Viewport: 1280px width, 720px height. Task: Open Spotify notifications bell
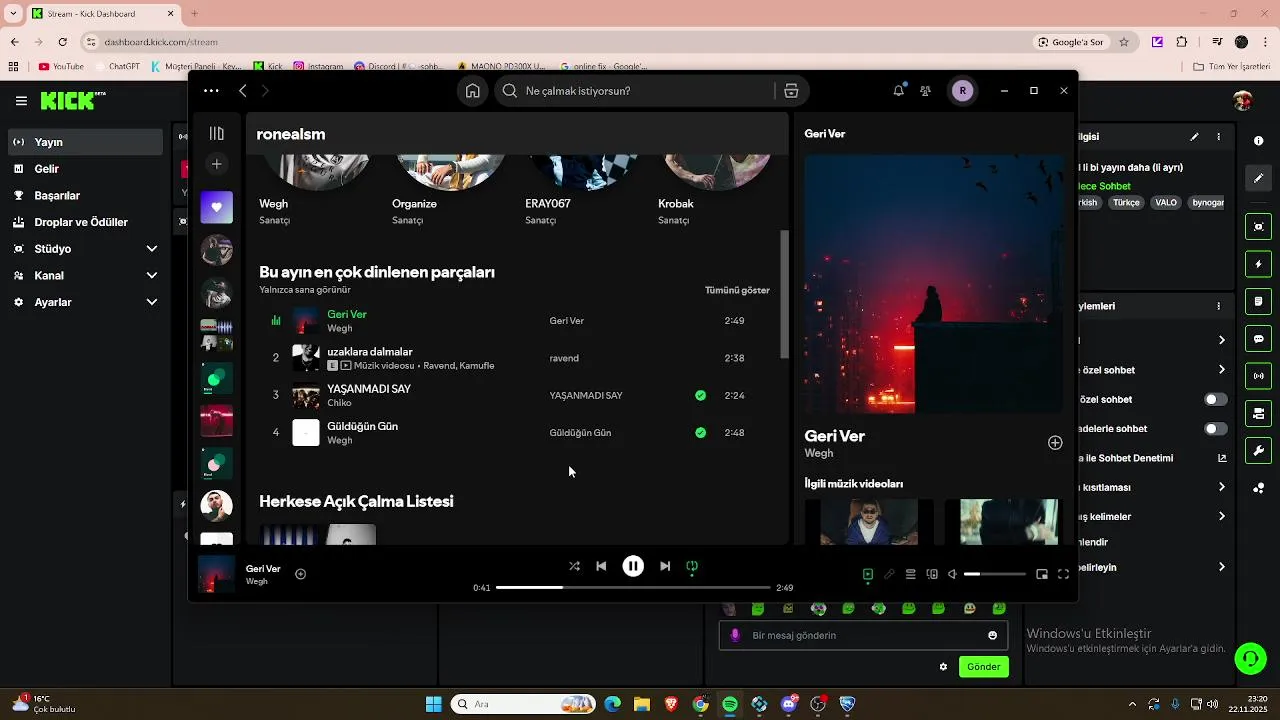coord(898,91)
